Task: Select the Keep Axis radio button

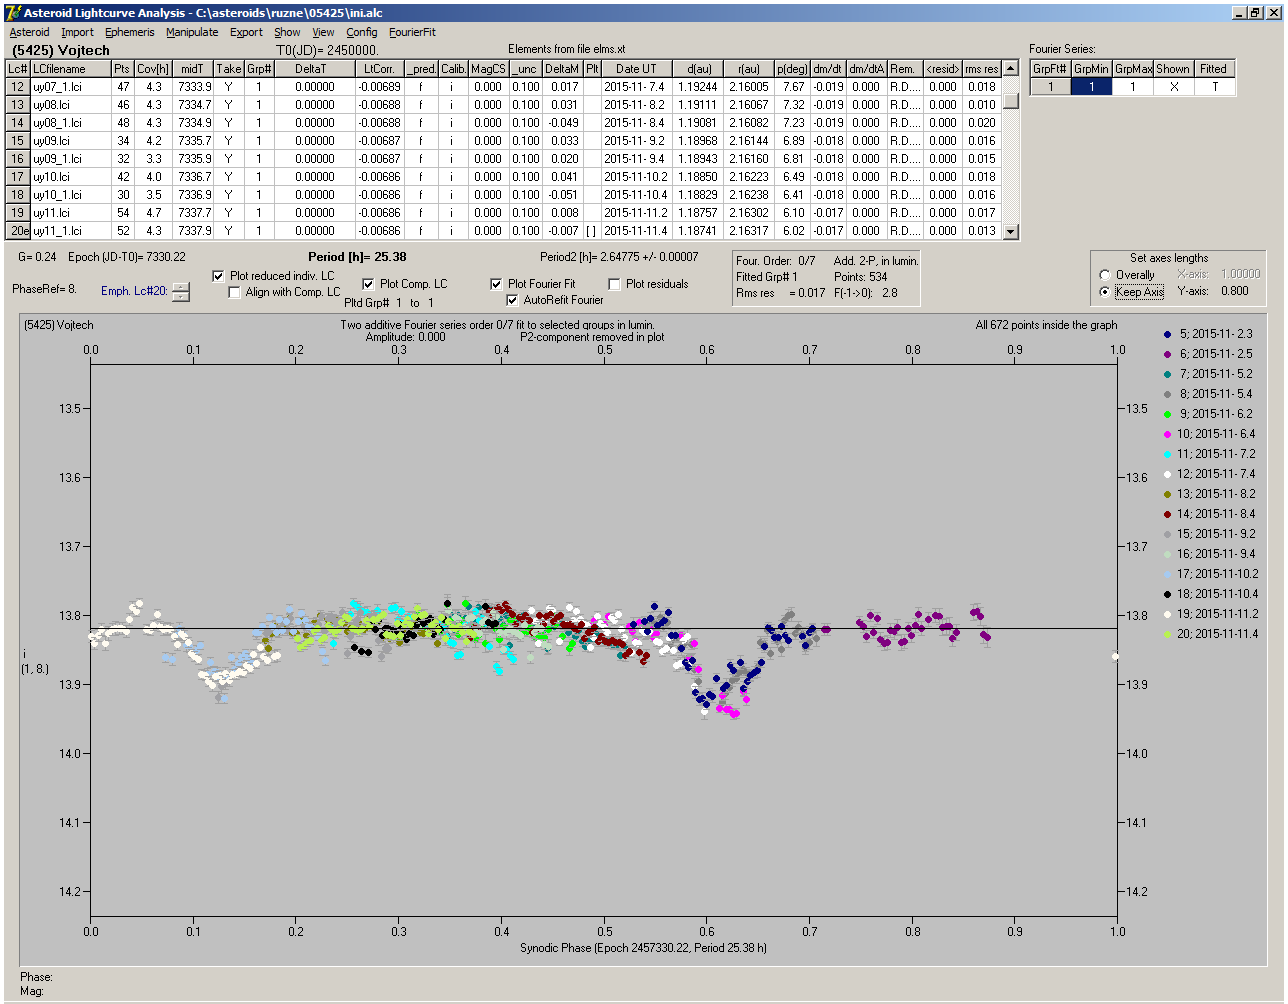Action: [1105, 292]
